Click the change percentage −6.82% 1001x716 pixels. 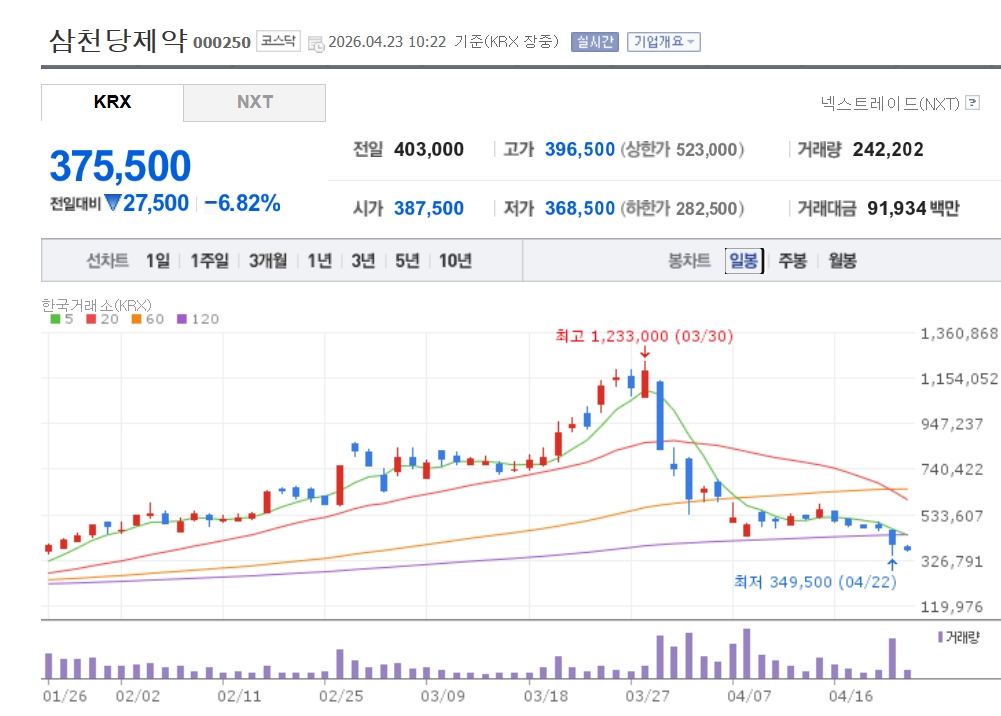tap(242, 203)
